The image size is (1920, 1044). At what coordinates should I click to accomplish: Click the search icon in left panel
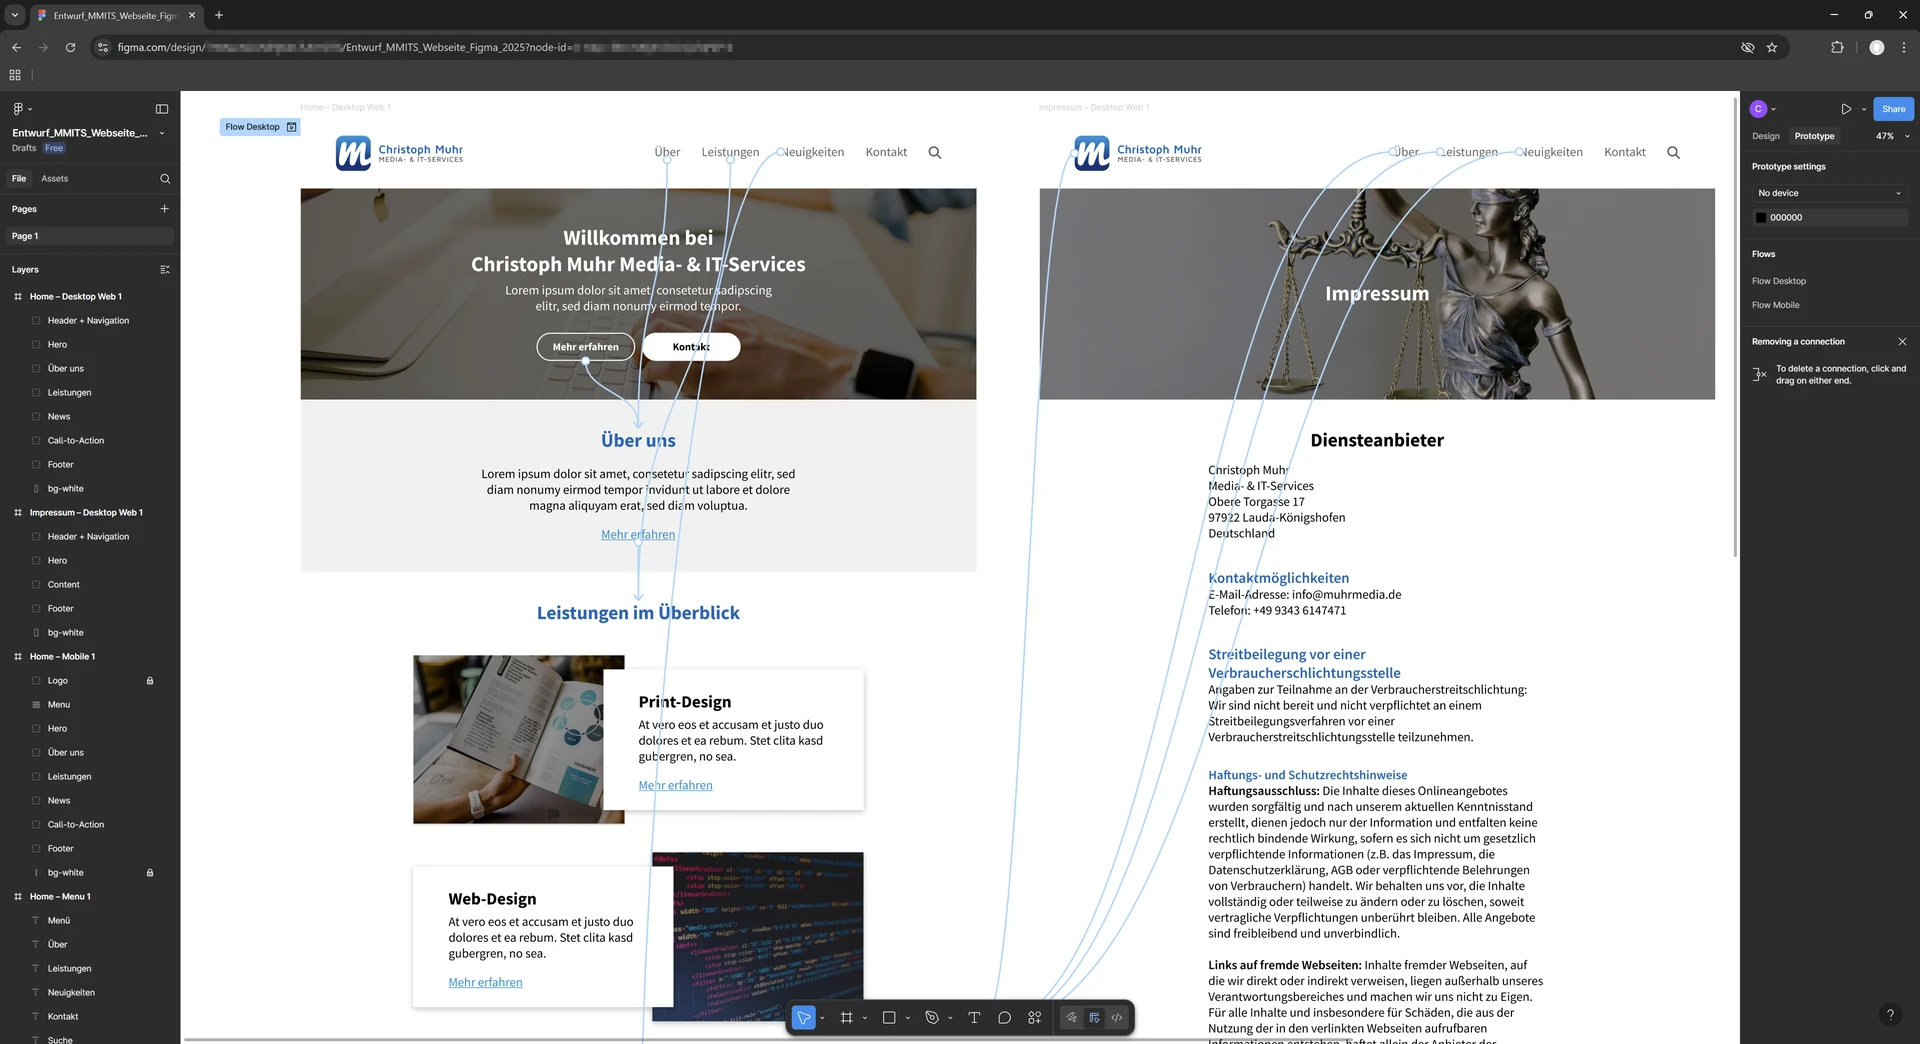[x=165, y=179]
